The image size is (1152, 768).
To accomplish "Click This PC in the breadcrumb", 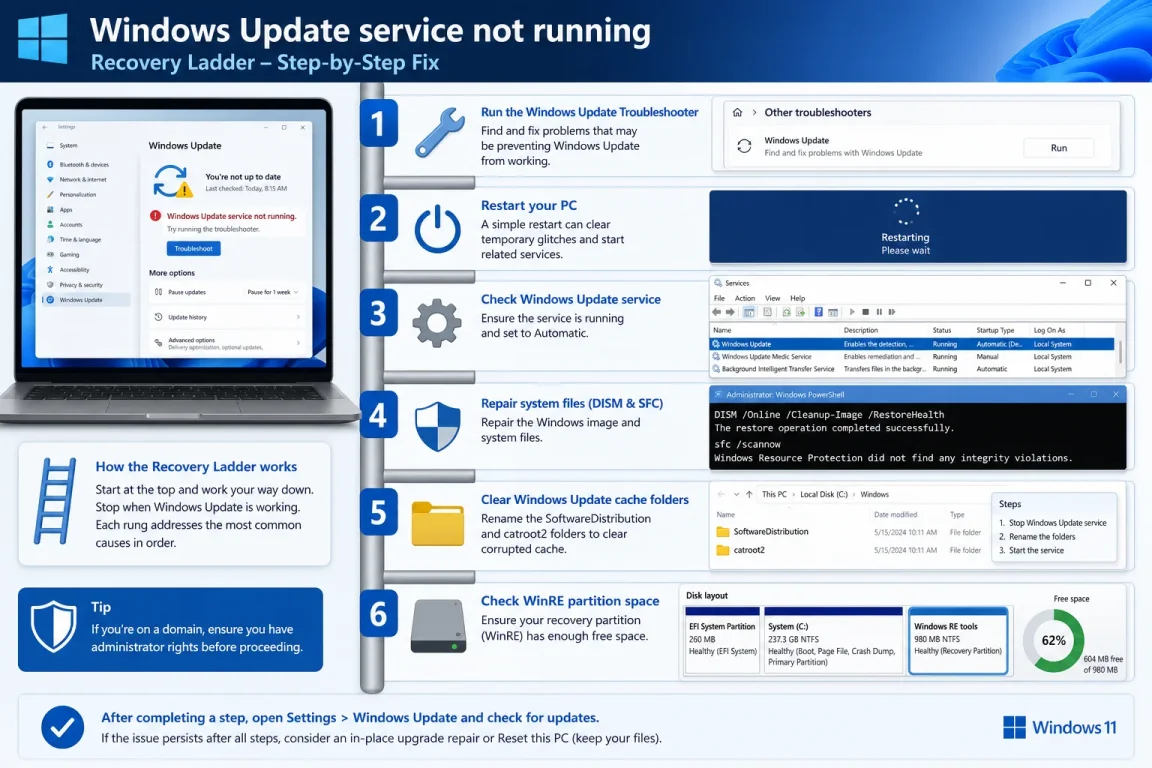I will [x=774, y=494].
